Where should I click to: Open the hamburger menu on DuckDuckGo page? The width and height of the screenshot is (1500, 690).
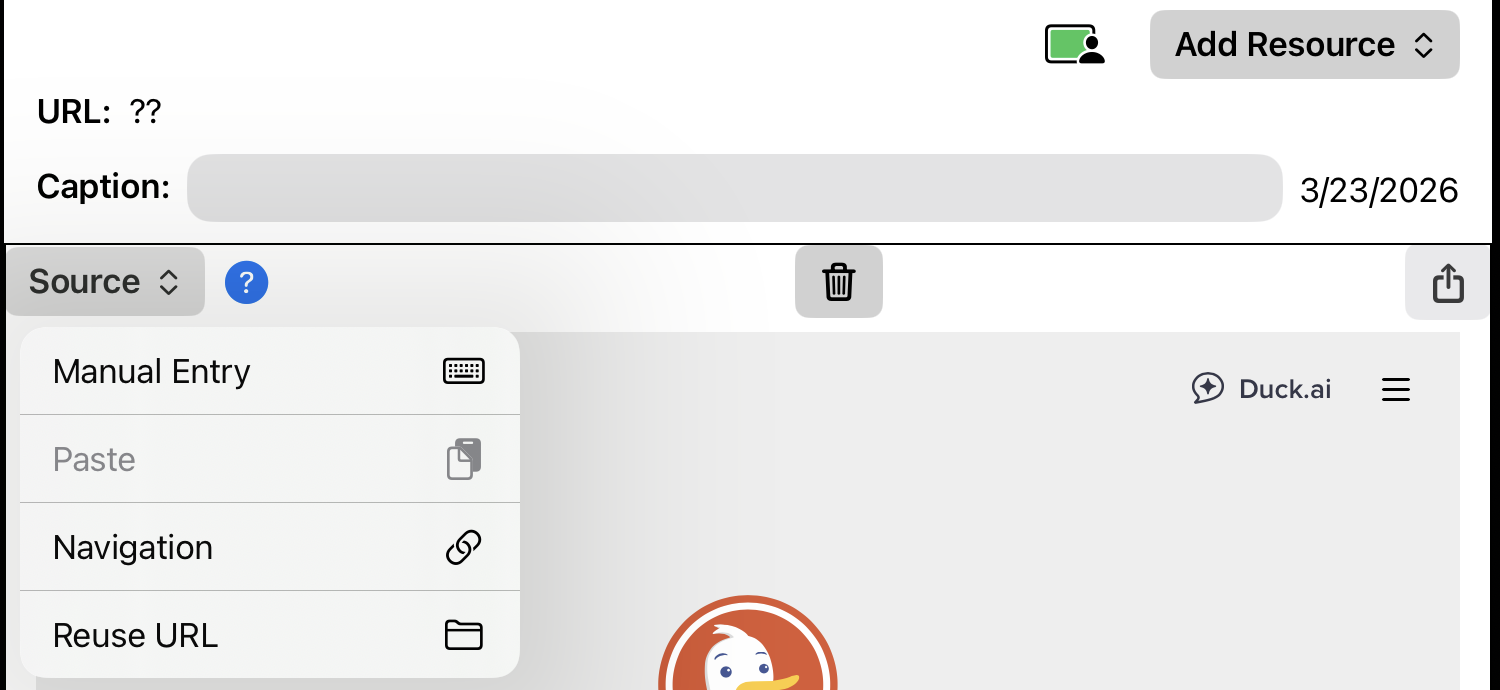1395,389
